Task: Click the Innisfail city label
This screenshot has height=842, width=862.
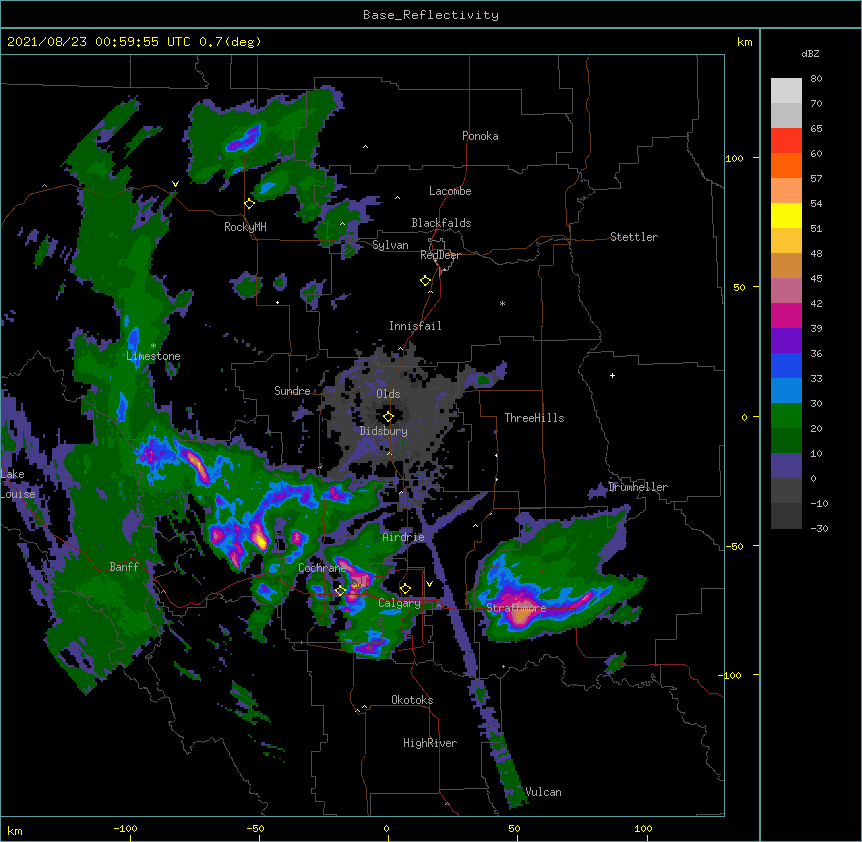Action: pyautogui.click(x=415, y=326)
